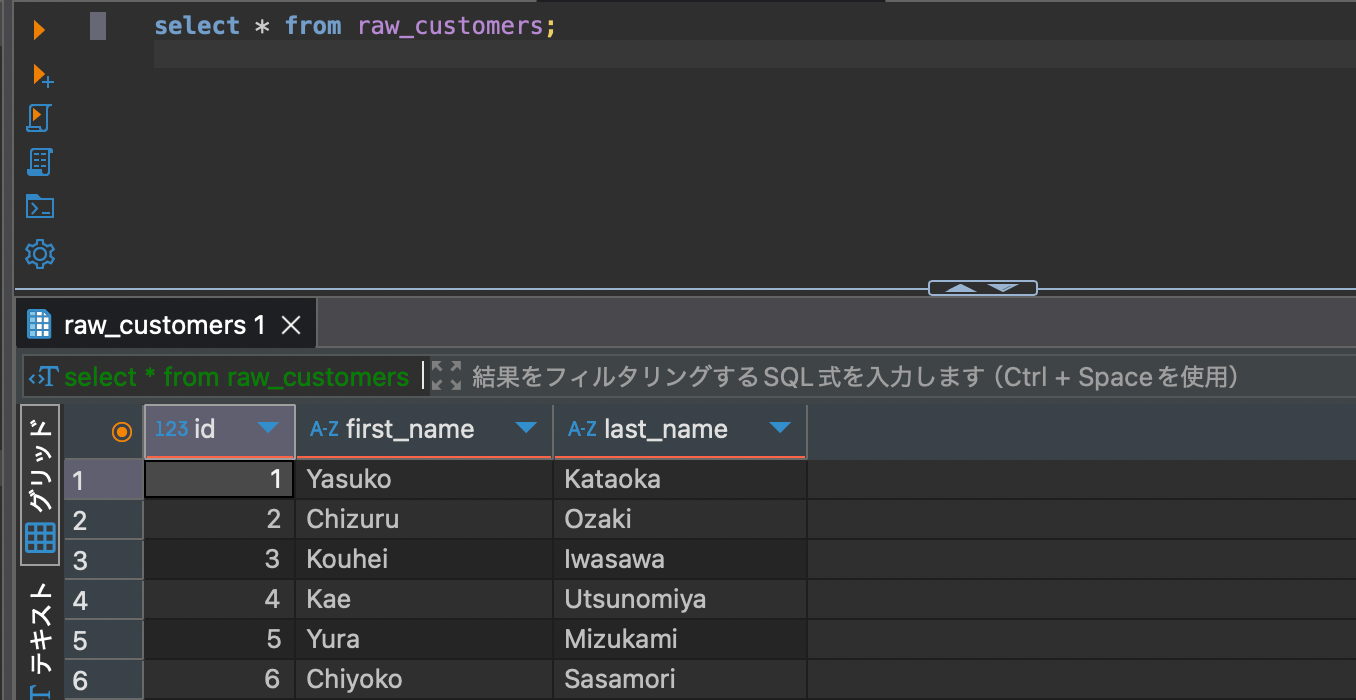Click the id cell in Chiyoko's row
Image resolution: width=1356 pixels, height=700 pixels.
click(220, 679)
